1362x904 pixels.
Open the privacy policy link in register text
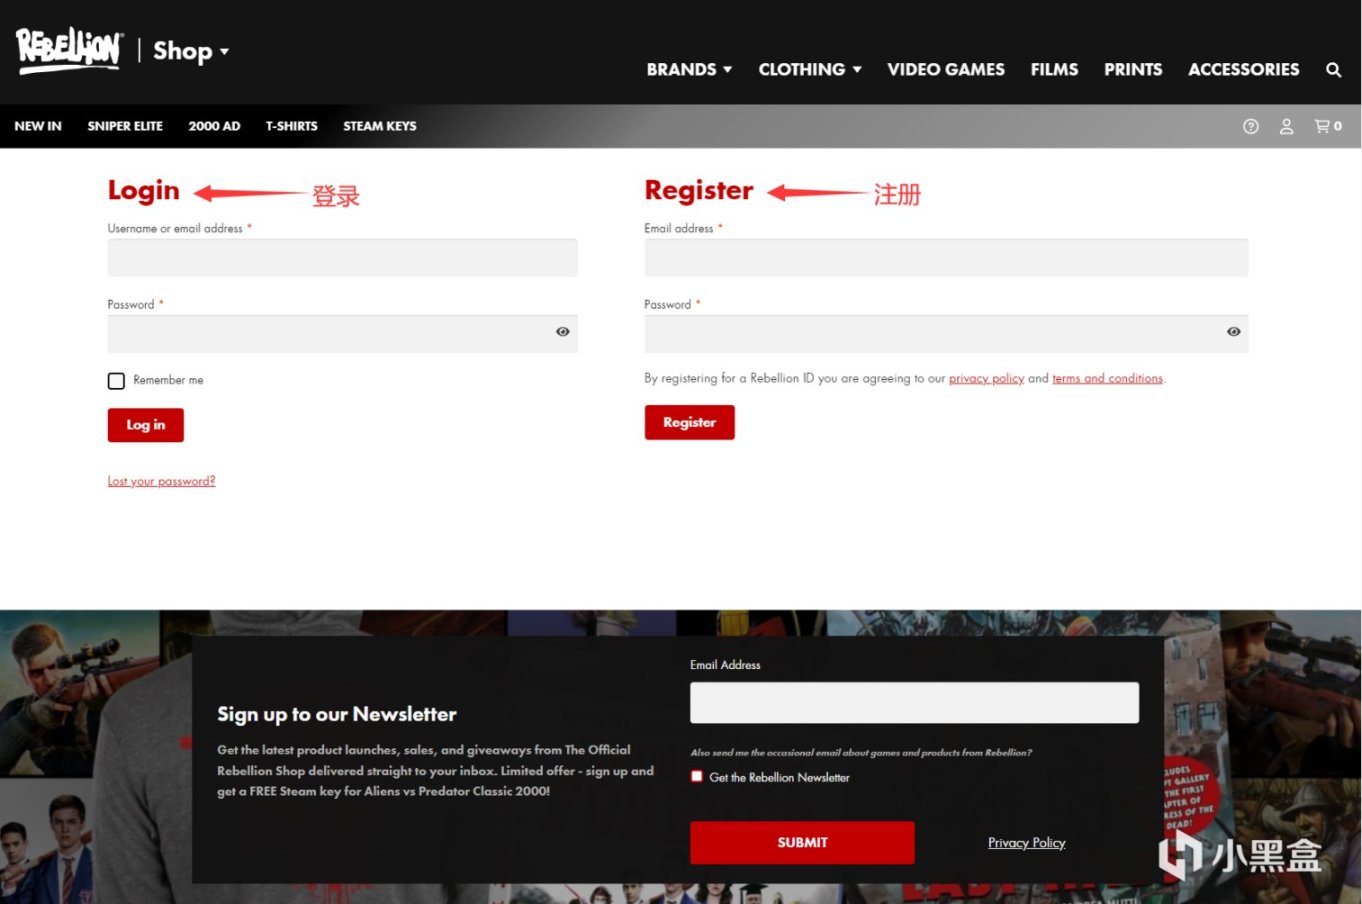click(x=986, y=379)
